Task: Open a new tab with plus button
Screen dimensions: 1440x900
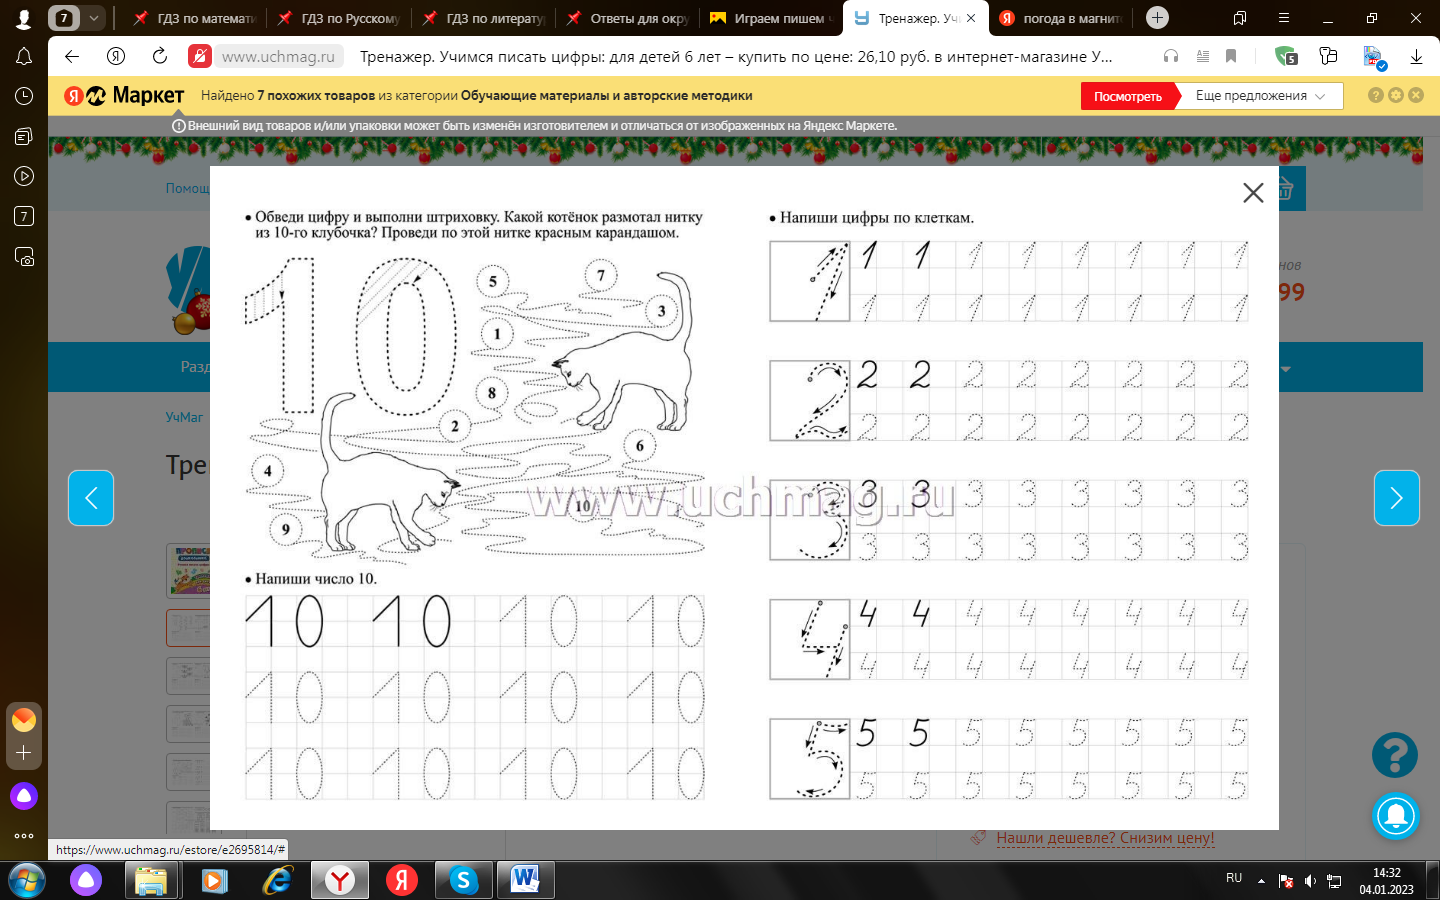Action: click(1157, 18)
